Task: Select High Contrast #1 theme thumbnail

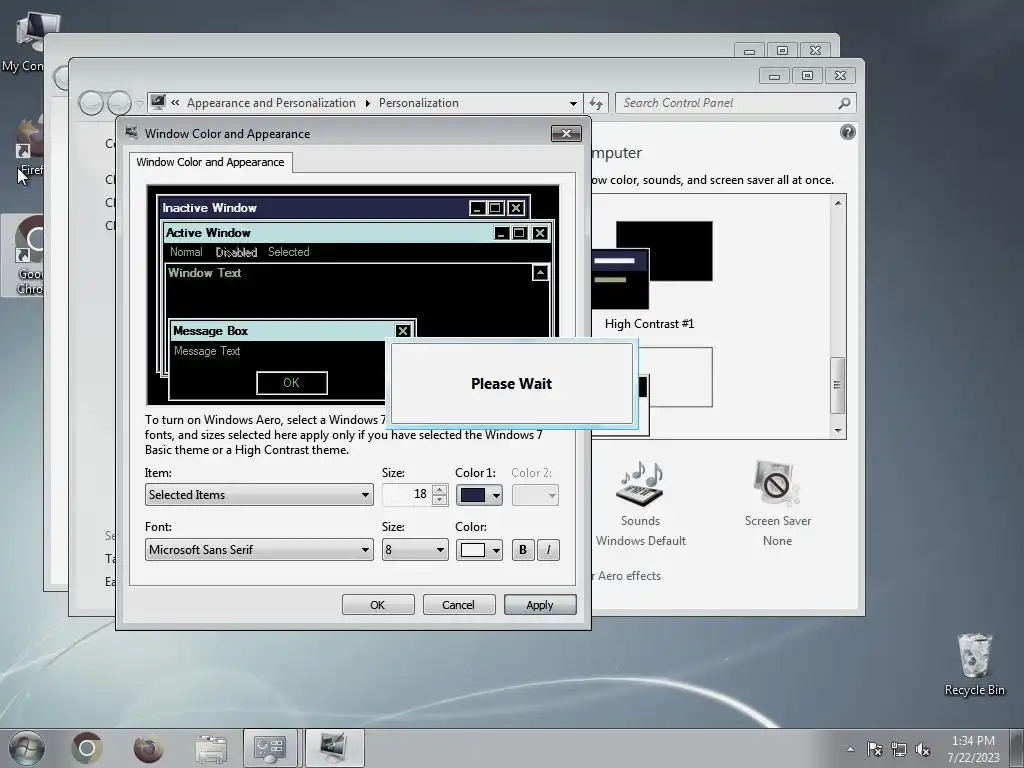Action: (x=650, y=274)
